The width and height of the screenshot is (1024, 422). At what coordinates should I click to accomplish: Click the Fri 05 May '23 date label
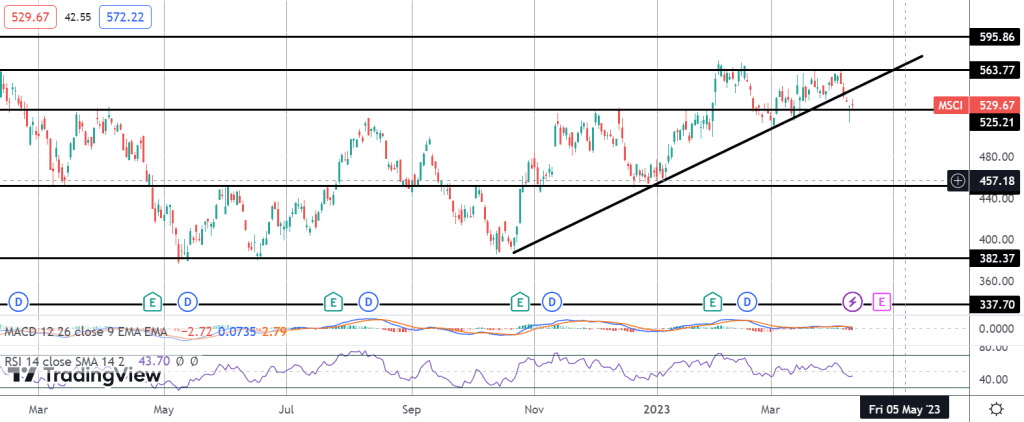pyautogui.click(x=904, y=409)
